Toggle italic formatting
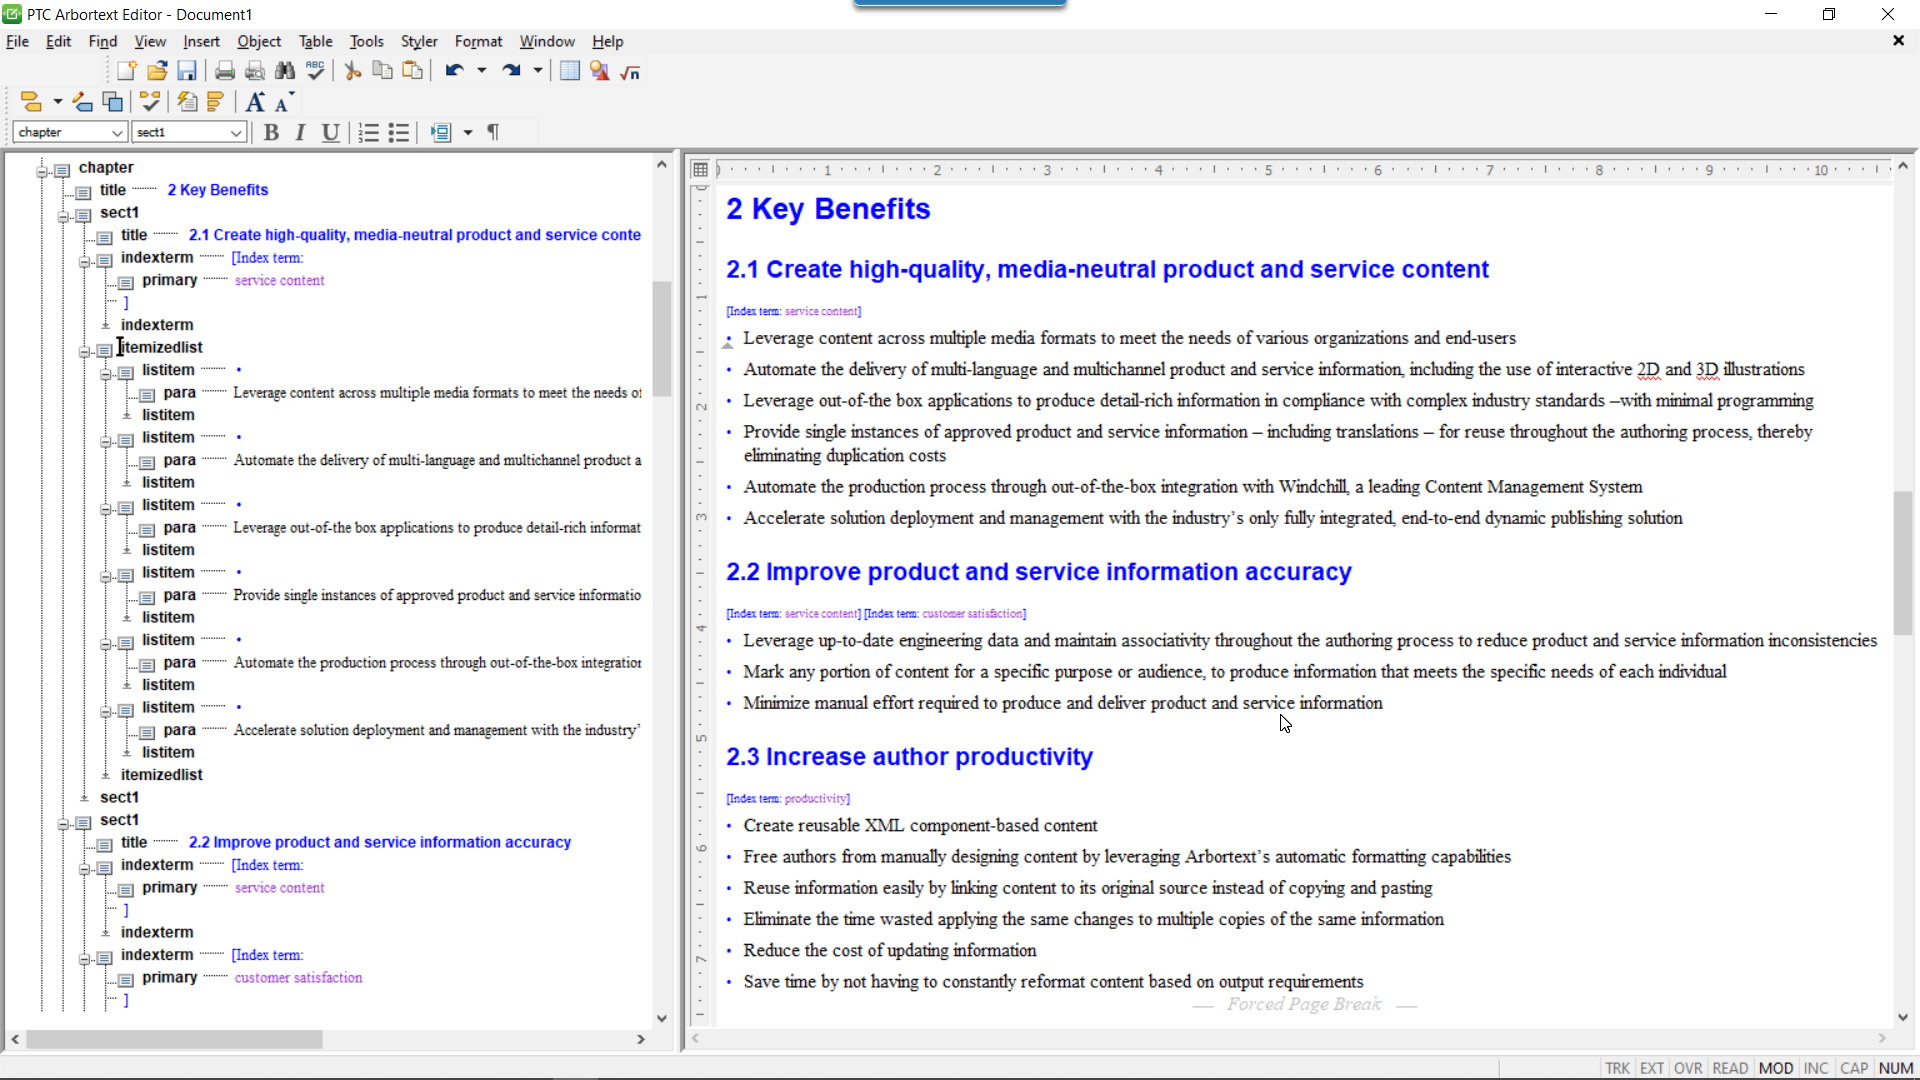 click(x=300, y=133)
